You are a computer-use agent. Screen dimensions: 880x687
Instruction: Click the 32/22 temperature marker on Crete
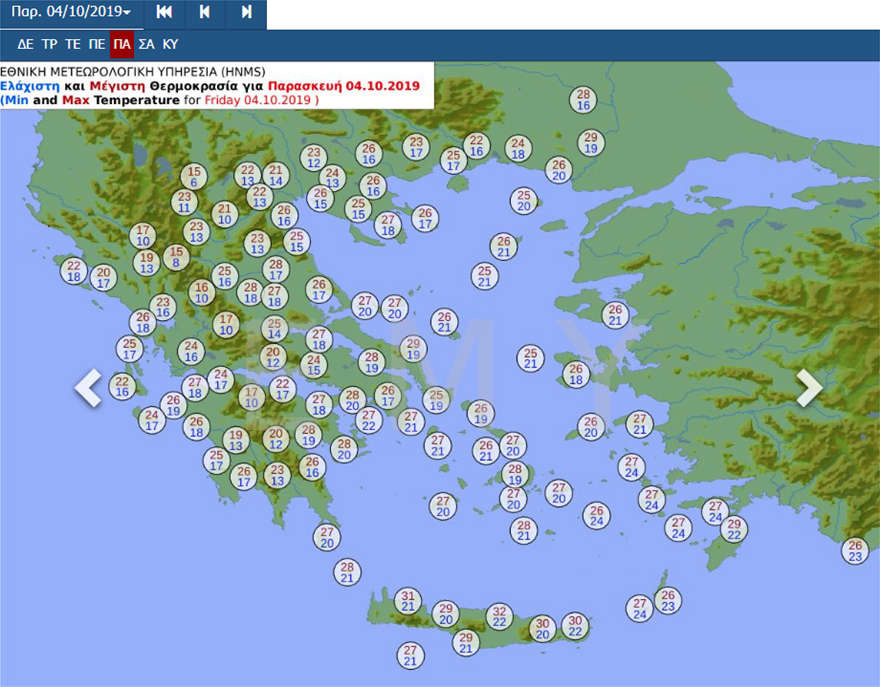[500, 616]
